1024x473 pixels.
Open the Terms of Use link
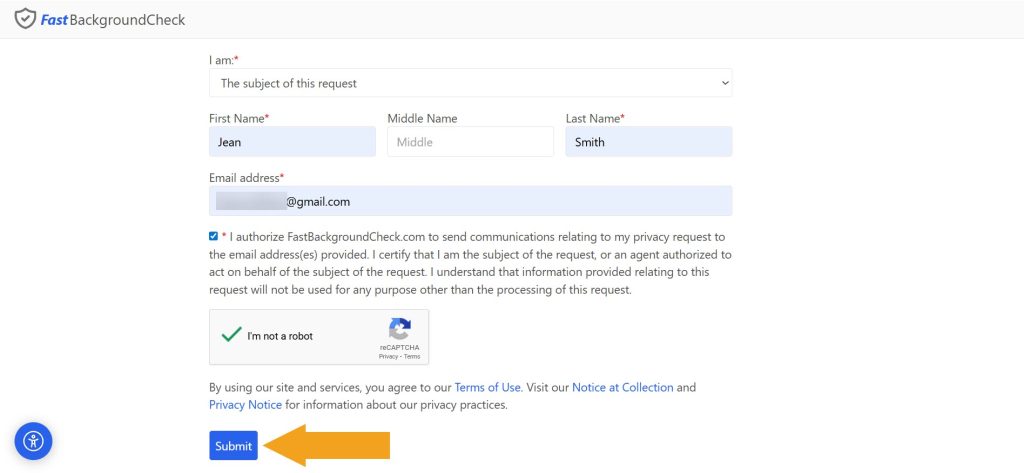pos(488,387)
